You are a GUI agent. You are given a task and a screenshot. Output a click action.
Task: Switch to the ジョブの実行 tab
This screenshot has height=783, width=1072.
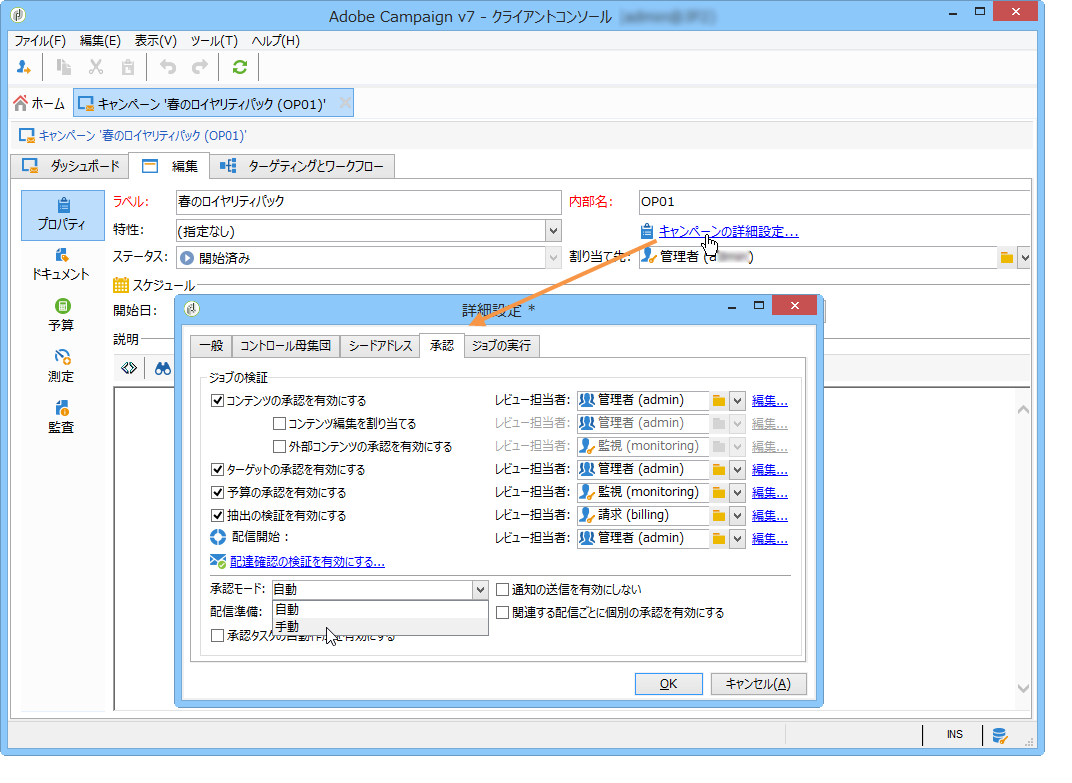(501, 346)
